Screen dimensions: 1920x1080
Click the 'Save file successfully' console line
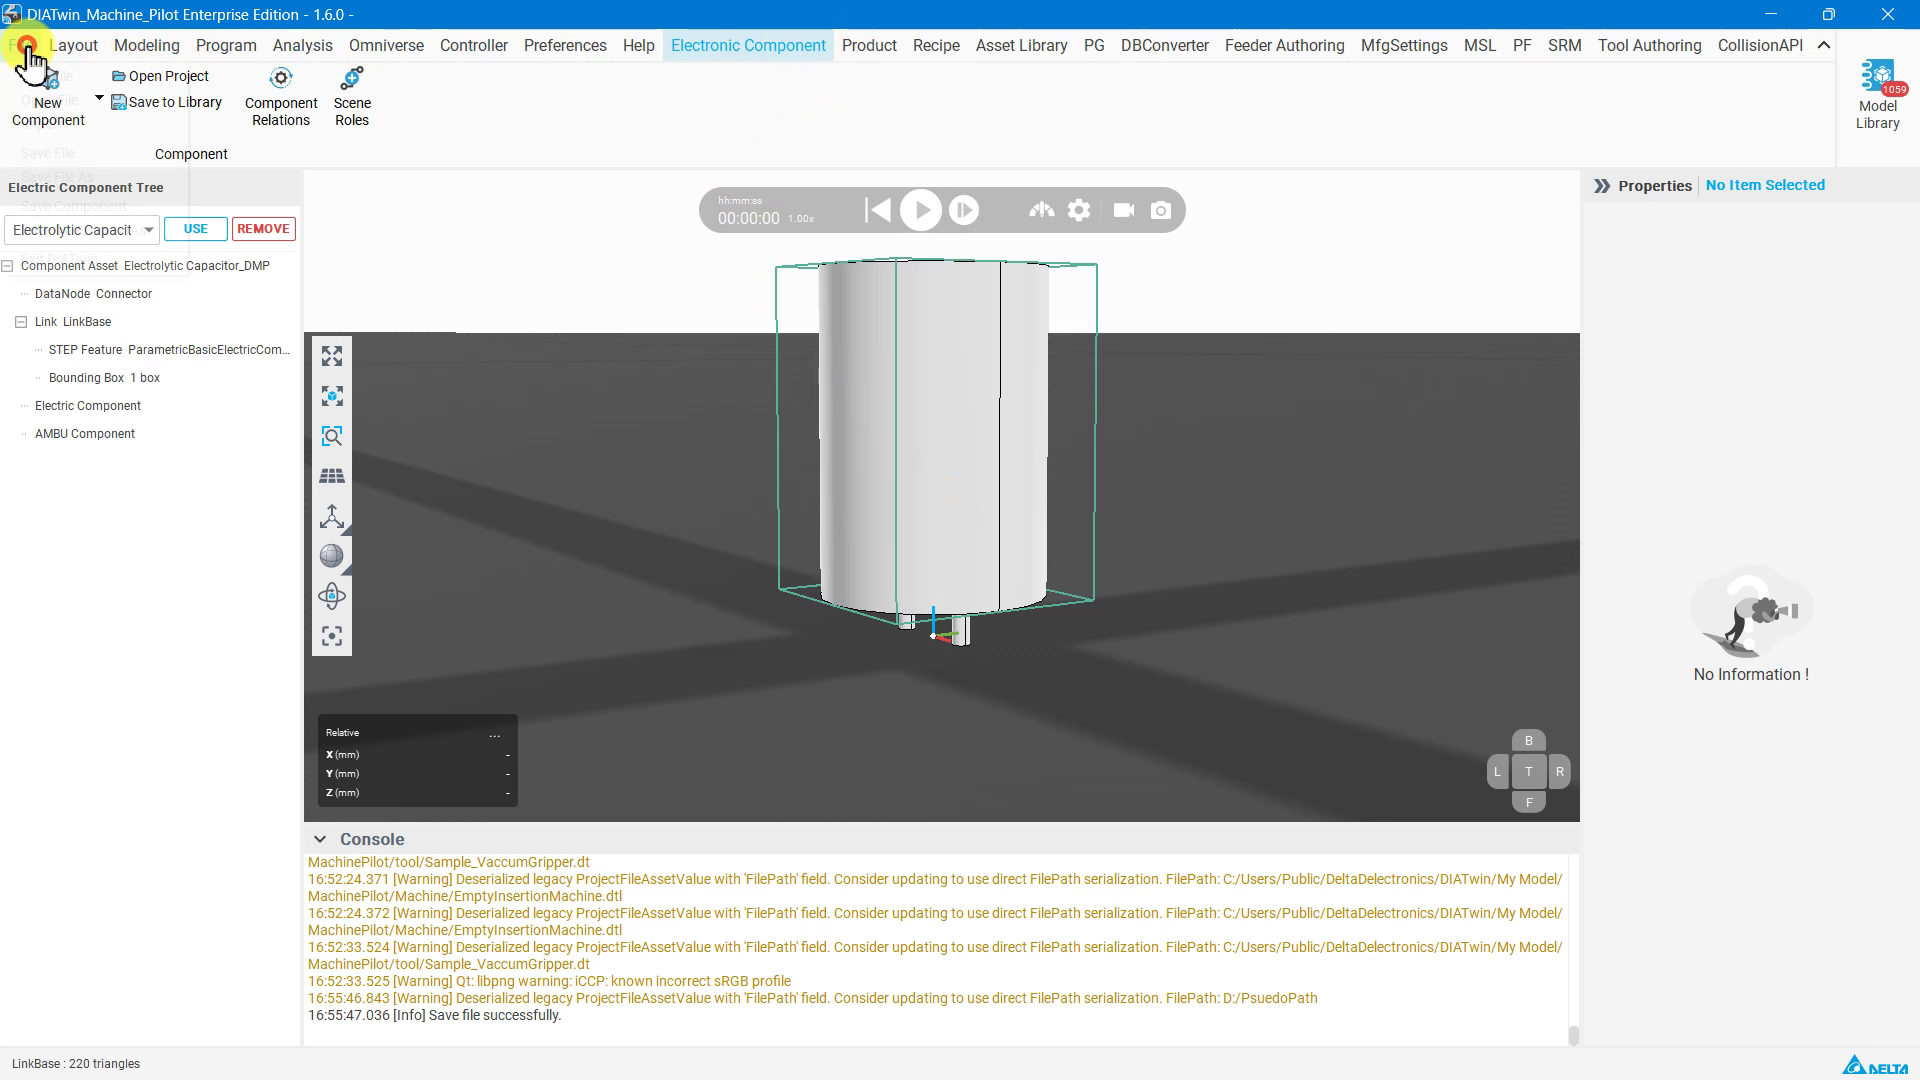tap(435, 1015)
